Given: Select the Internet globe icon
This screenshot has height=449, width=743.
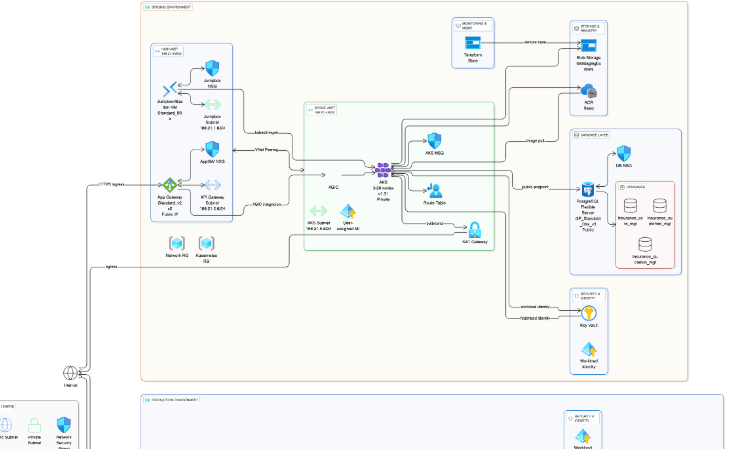Looking at the screenshot, I should coord(71,372).
